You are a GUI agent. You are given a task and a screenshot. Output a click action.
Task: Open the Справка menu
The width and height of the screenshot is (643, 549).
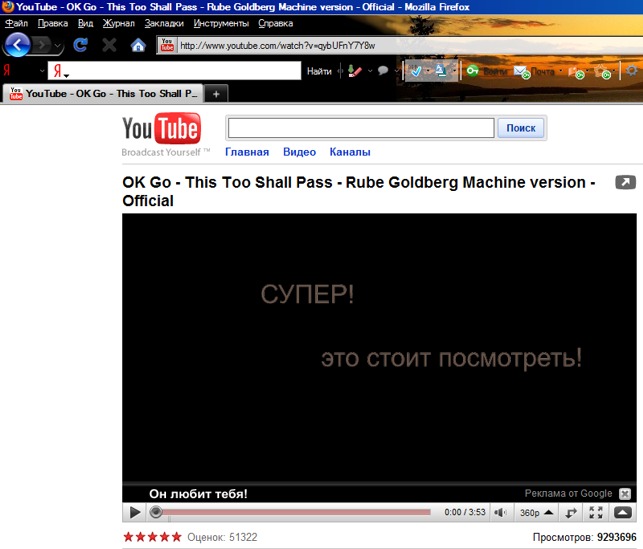(276, 23)
